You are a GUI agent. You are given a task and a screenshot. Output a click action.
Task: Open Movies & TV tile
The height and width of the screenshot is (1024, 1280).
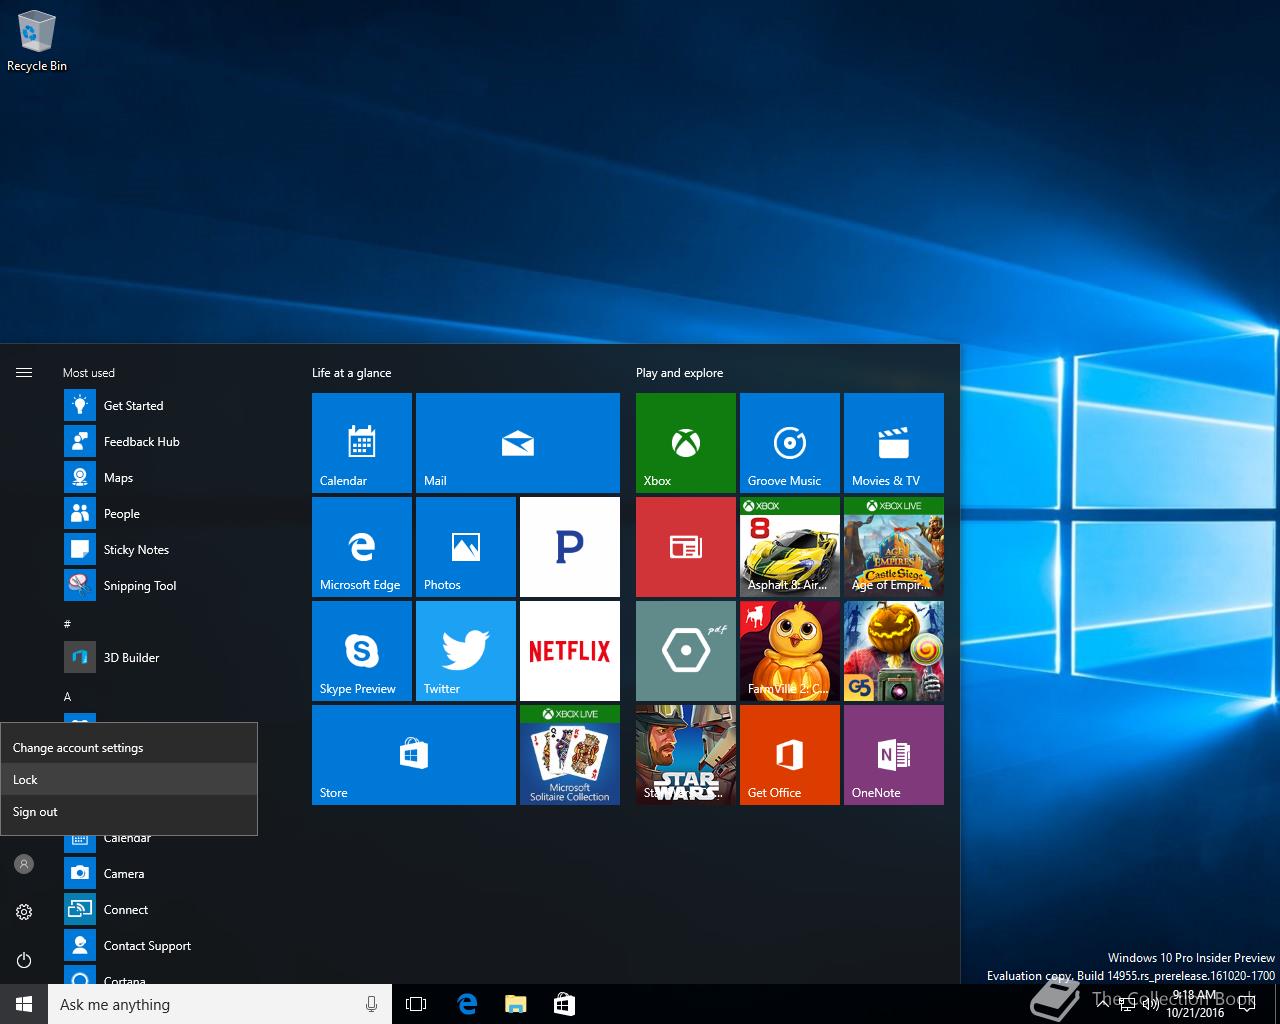pos(894,443)
